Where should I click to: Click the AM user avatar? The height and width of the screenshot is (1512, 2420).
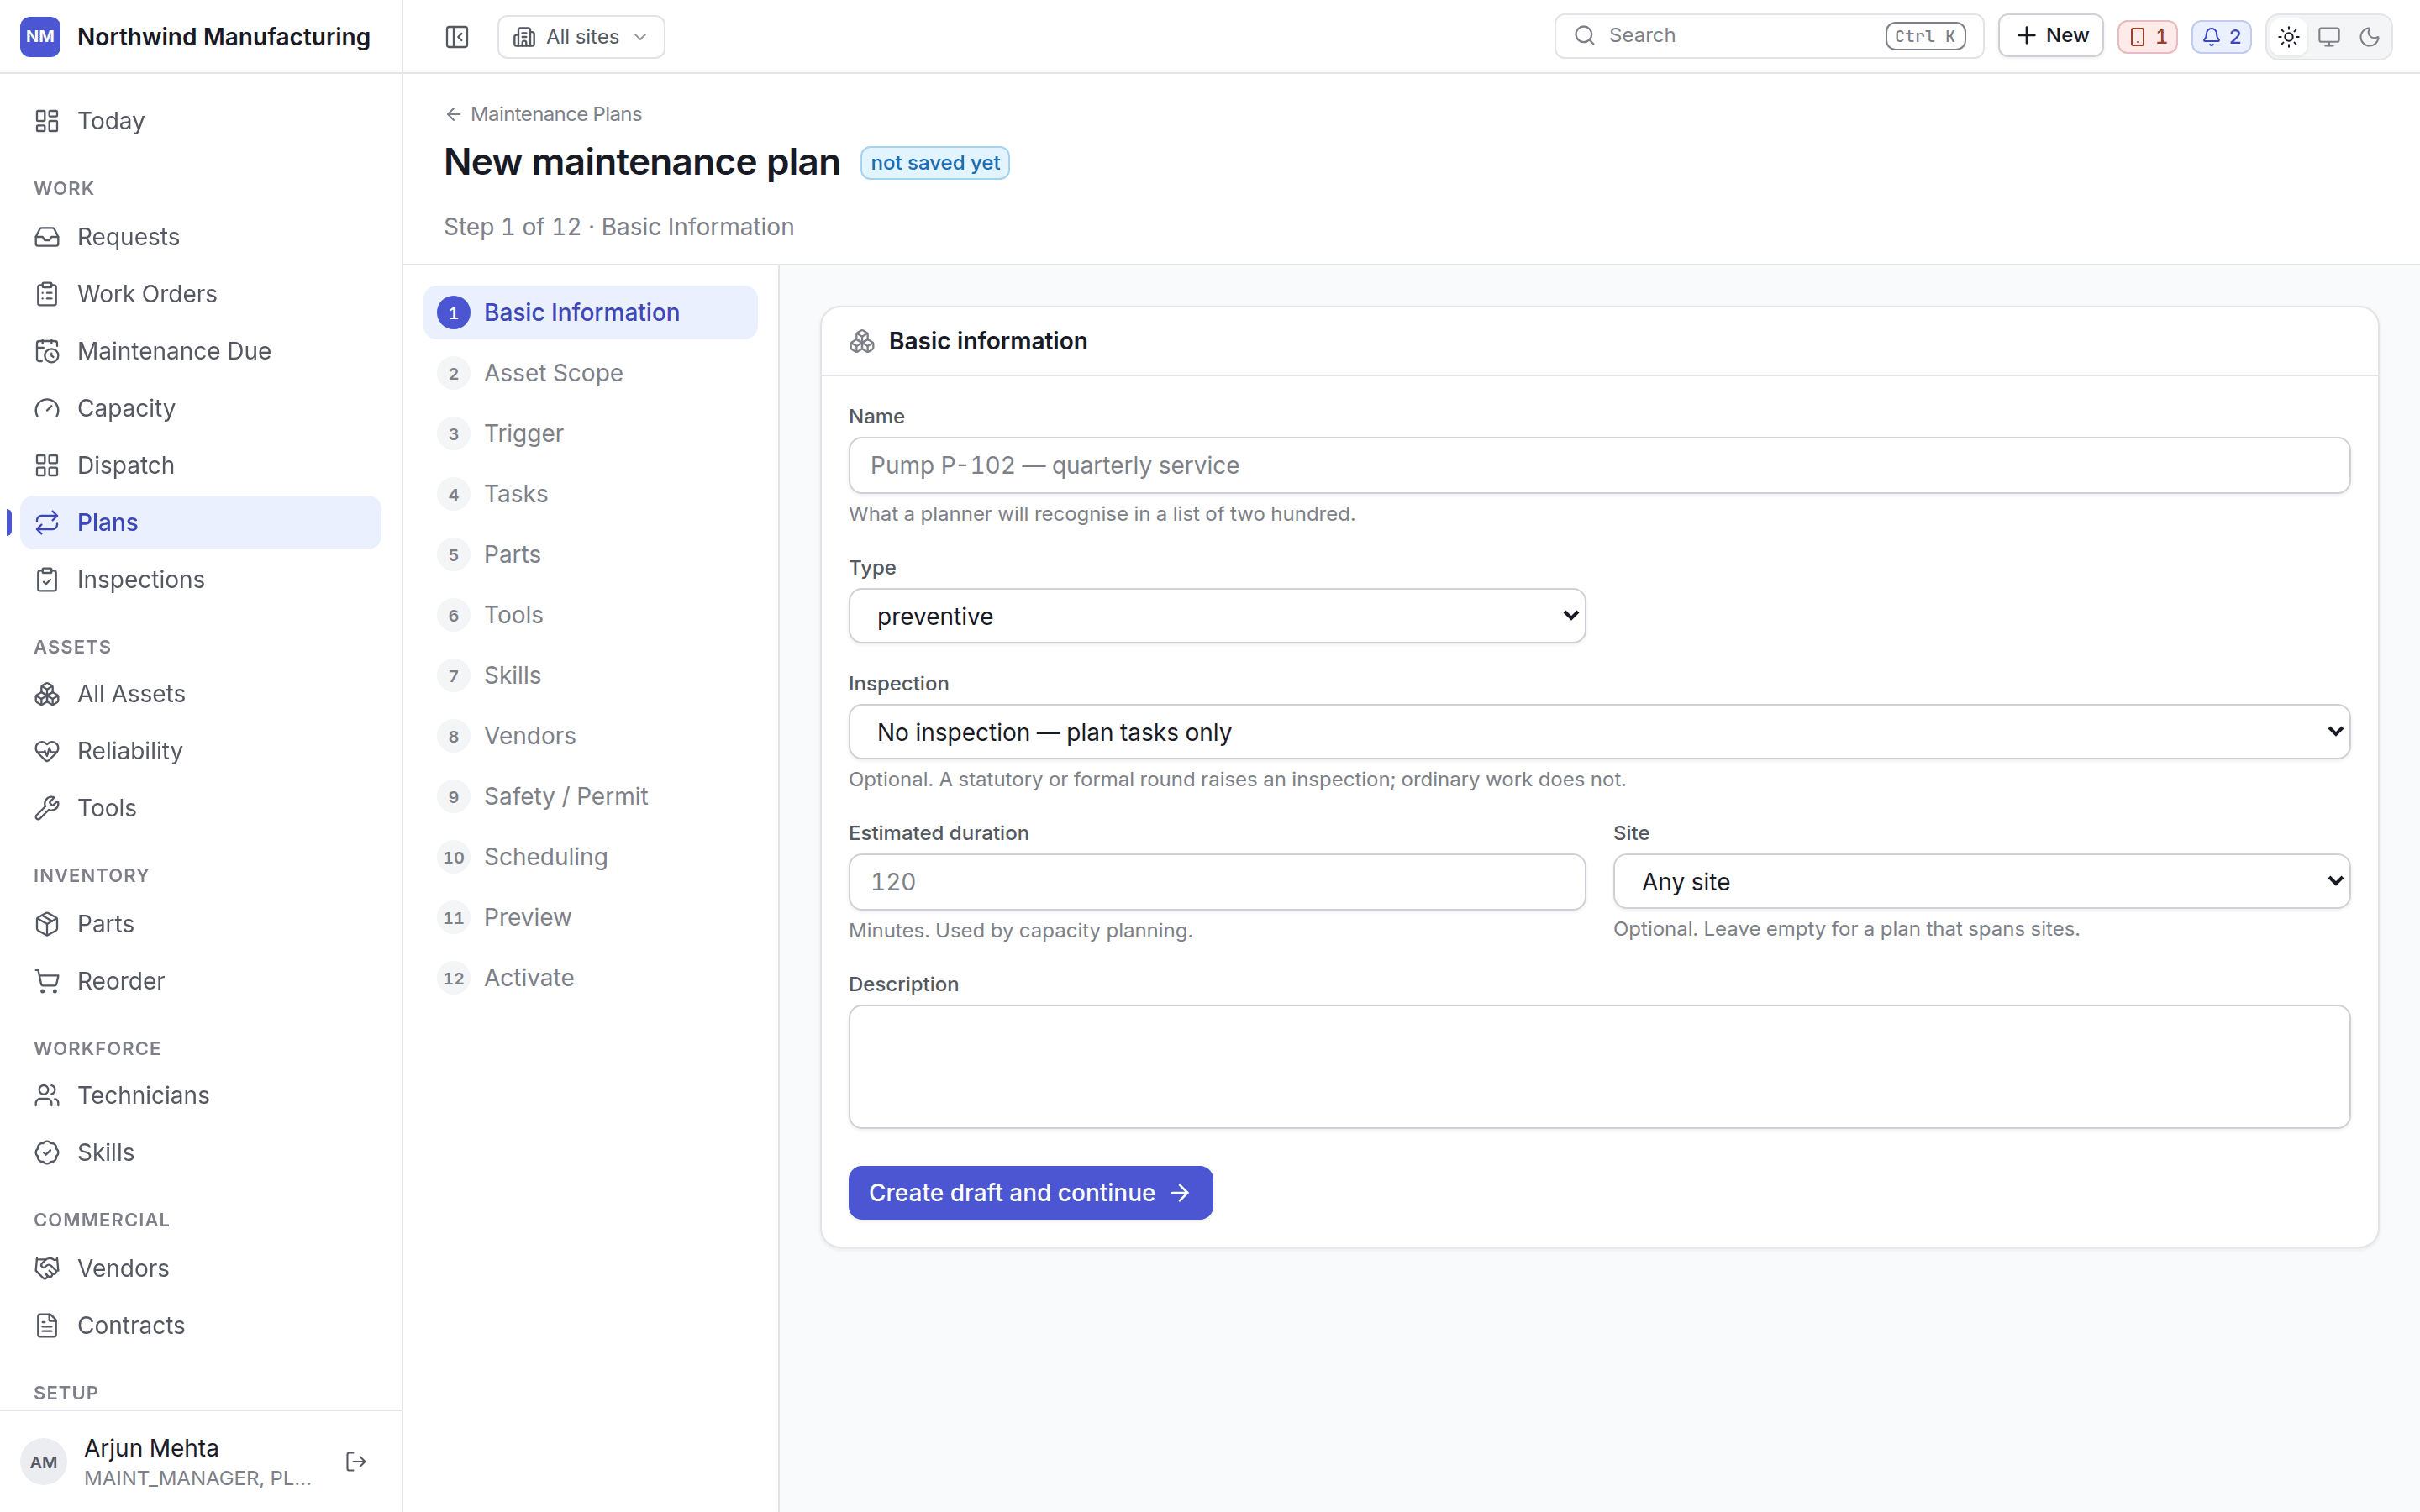click(43, 1462)
